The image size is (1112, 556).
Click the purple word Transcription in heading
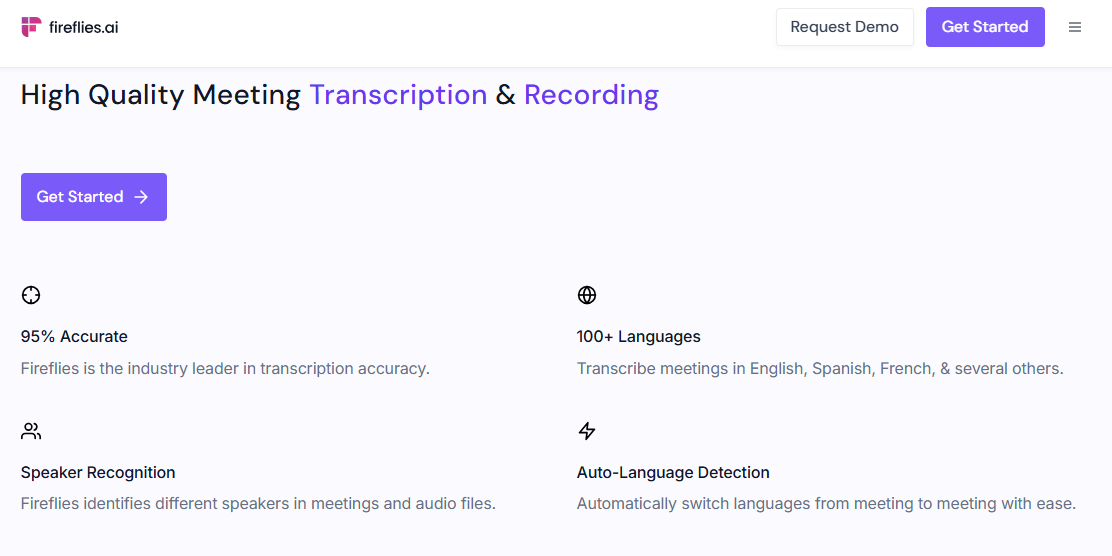click(399, 95)
